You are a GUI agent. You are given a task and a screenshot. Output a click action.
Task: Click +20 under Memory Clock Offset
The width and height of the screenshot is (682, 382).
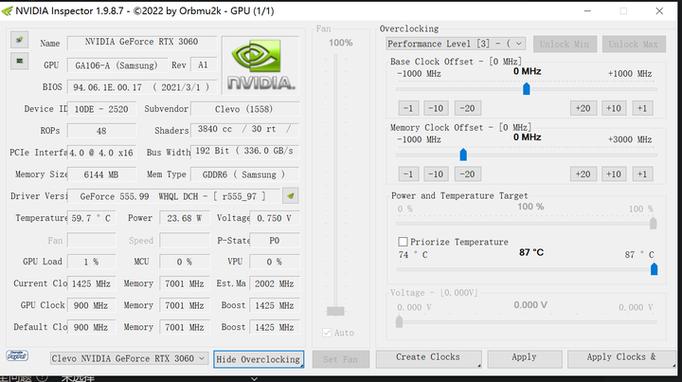tap(583, 174)
